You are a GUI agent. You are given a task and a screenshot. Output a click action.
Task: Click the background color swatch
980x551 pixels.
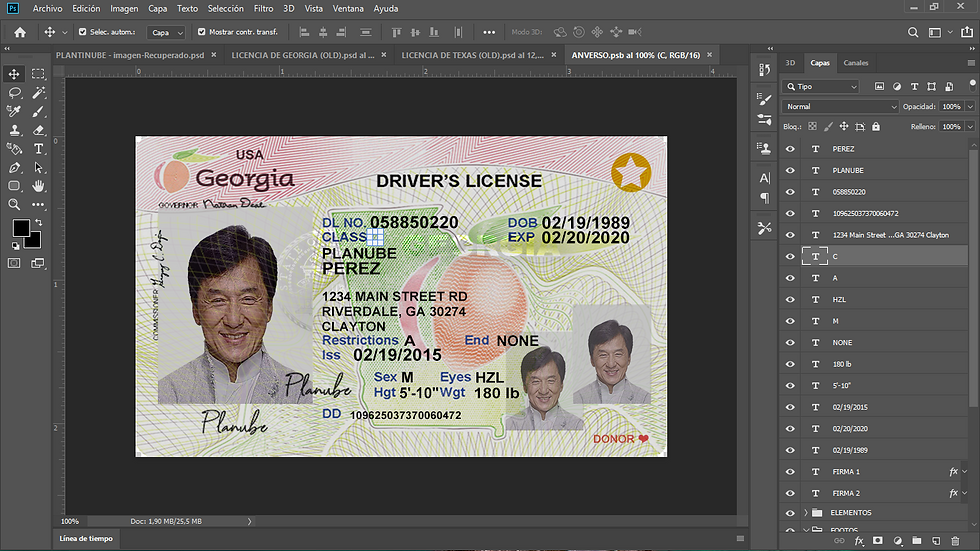[34, 241]
